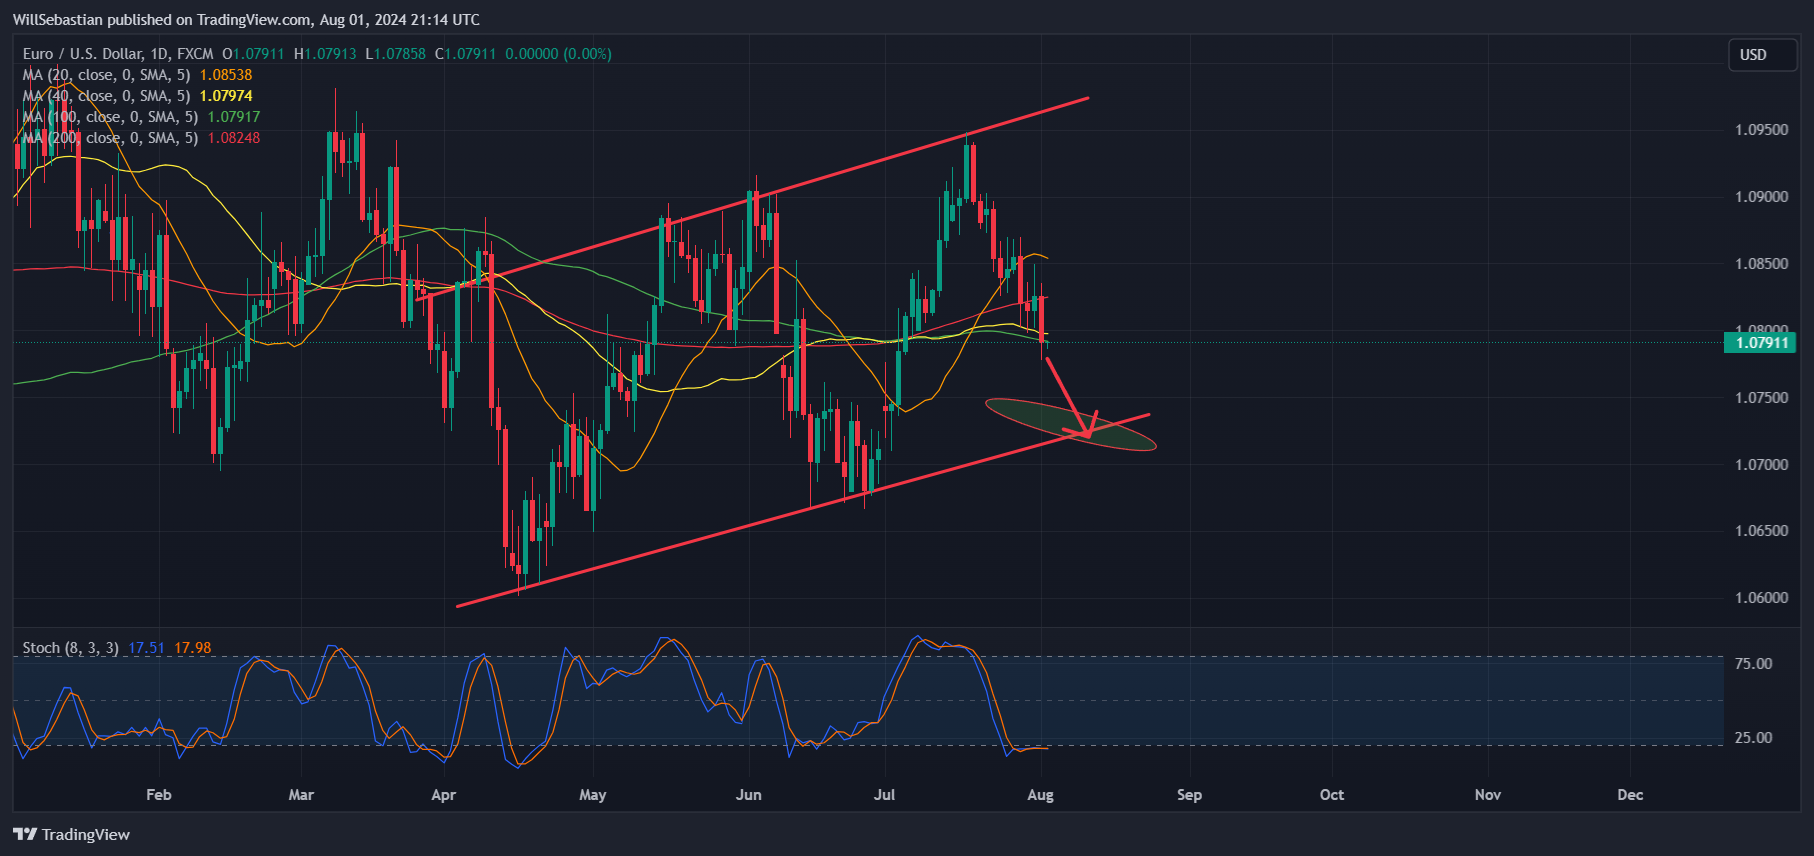Click the Stoch (8, 3, 3) indicator legend
The width and height of the screenshot is (1814, 856).
70,648
